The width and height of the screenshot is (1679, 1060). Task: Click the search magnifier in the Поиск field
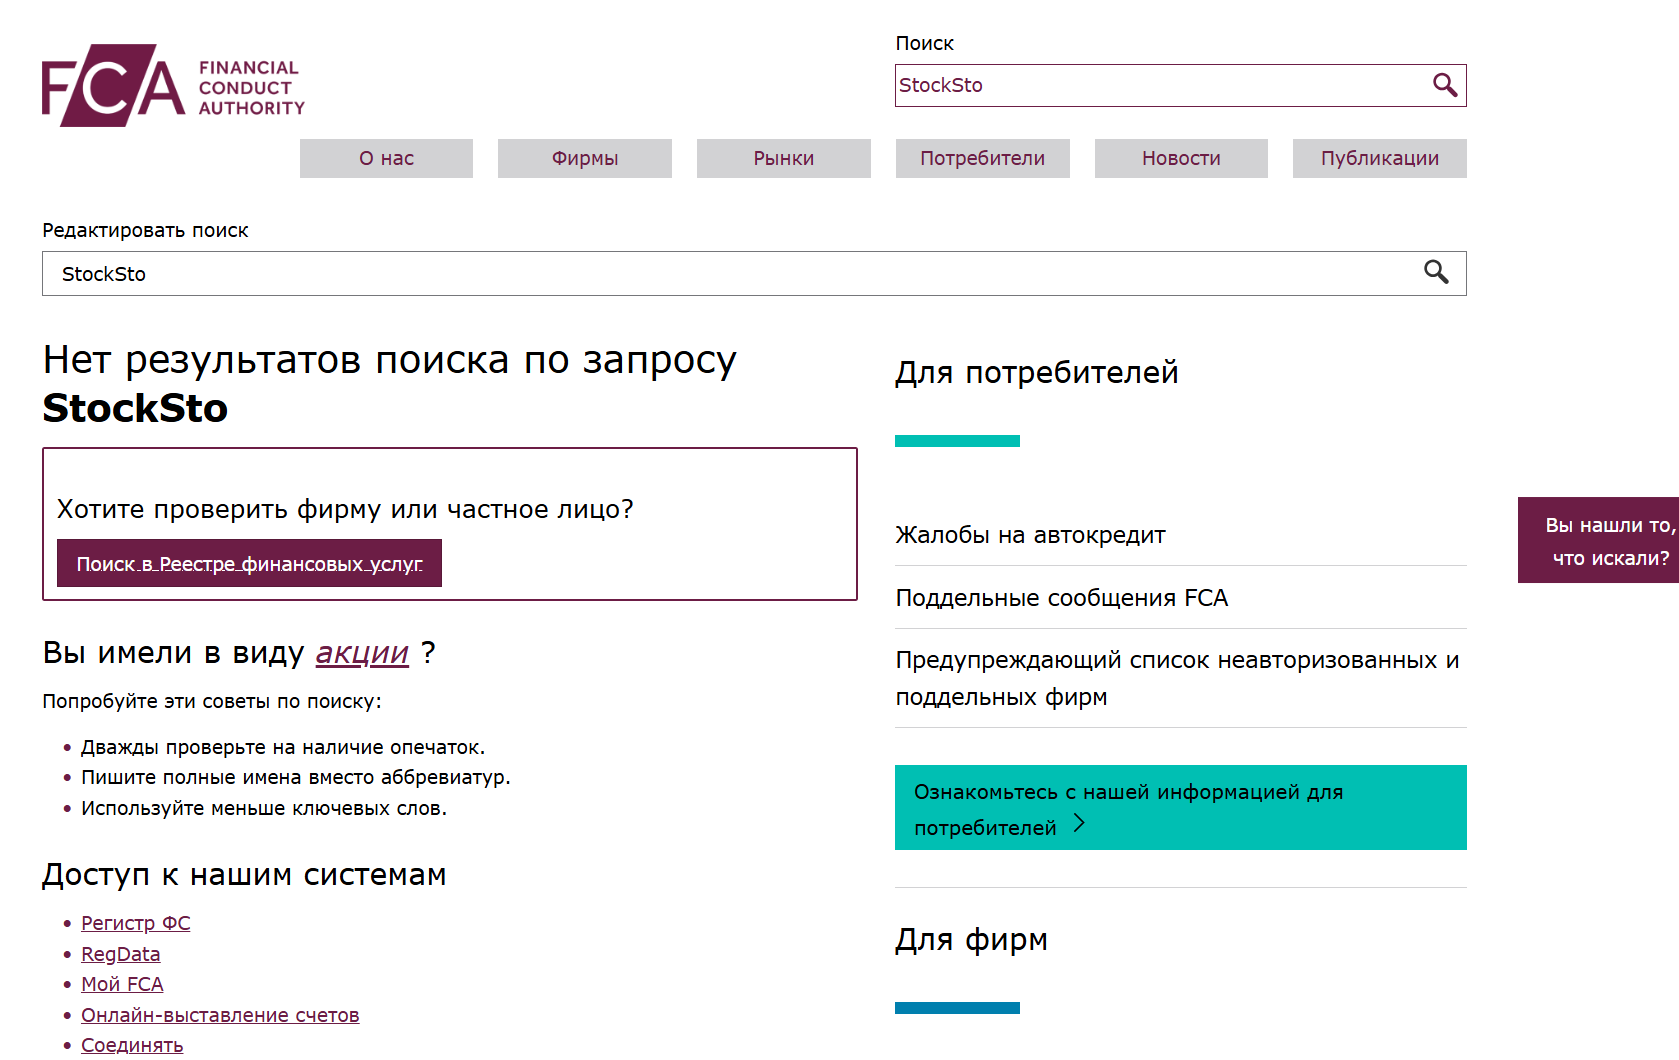pos(1445,86)
